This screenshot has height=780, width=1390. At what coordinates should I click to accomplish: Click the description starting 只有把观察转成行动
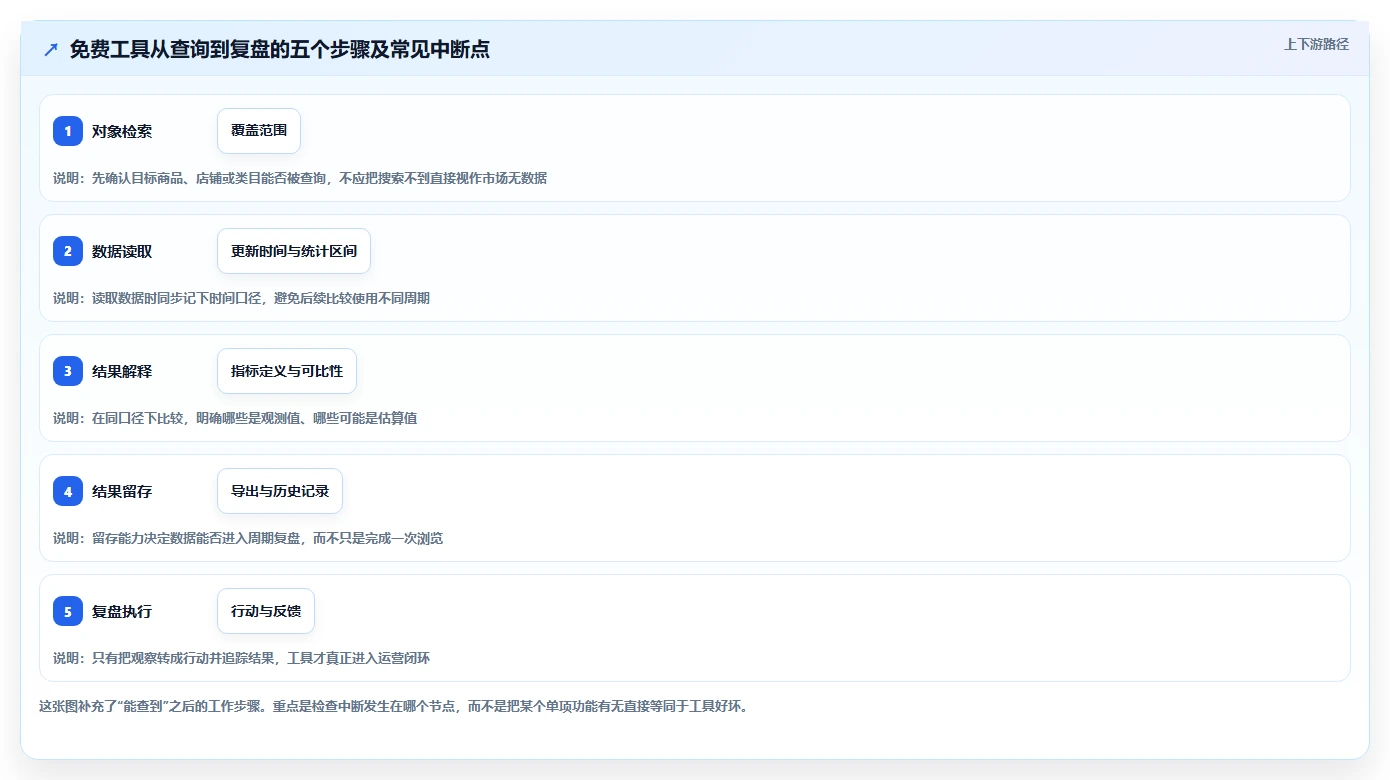[x=241, y=658]
